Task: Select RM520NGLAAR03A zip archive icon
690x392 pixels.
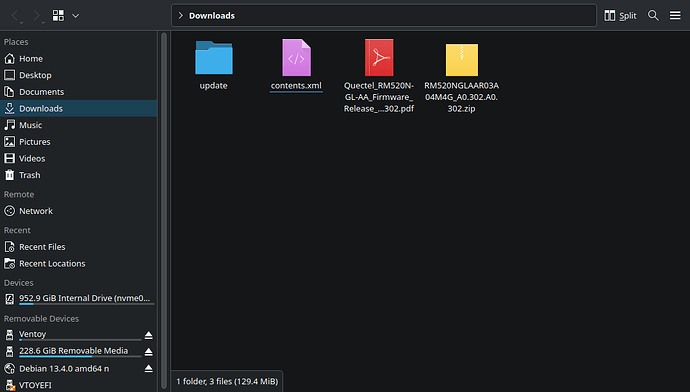Action: 462,59
